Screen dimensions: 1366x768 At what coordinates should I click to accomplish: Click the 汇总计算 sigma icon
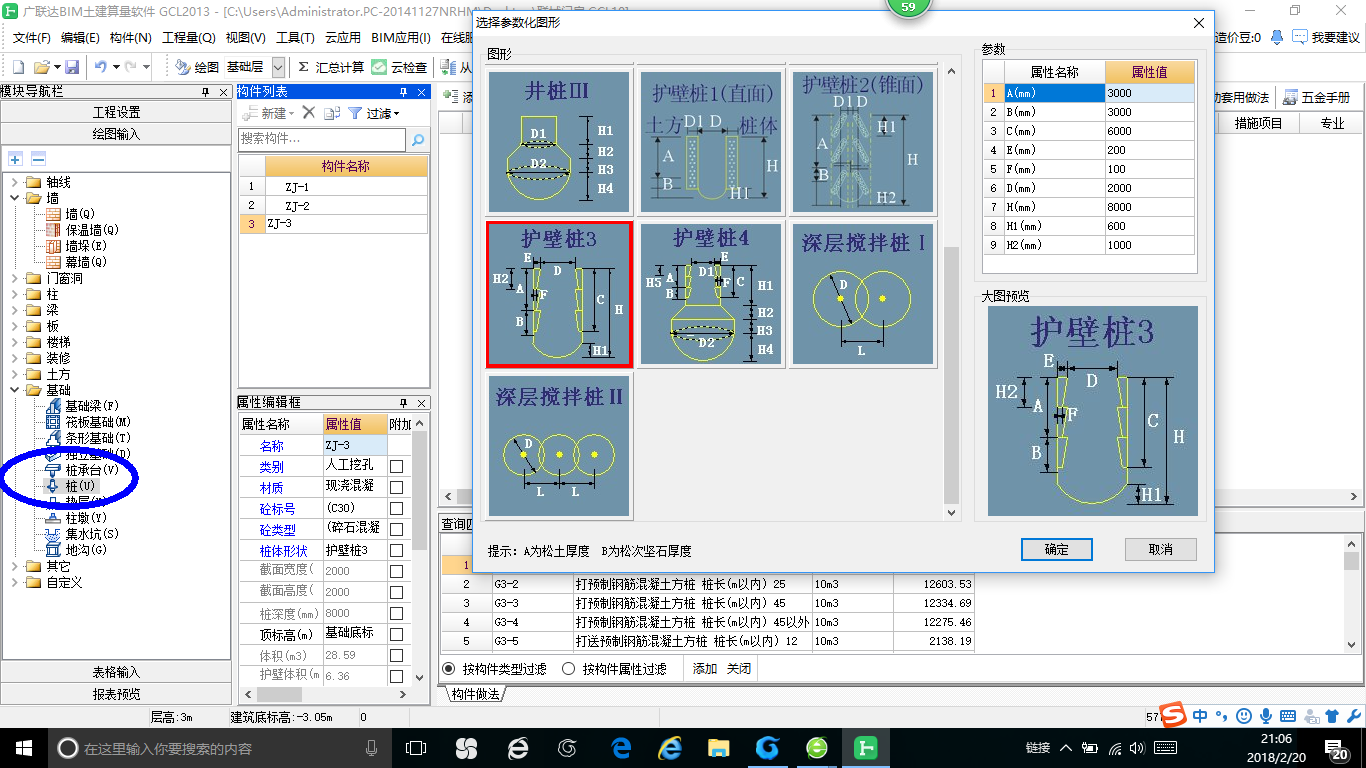pyautogui.click(x=303, y=67)
